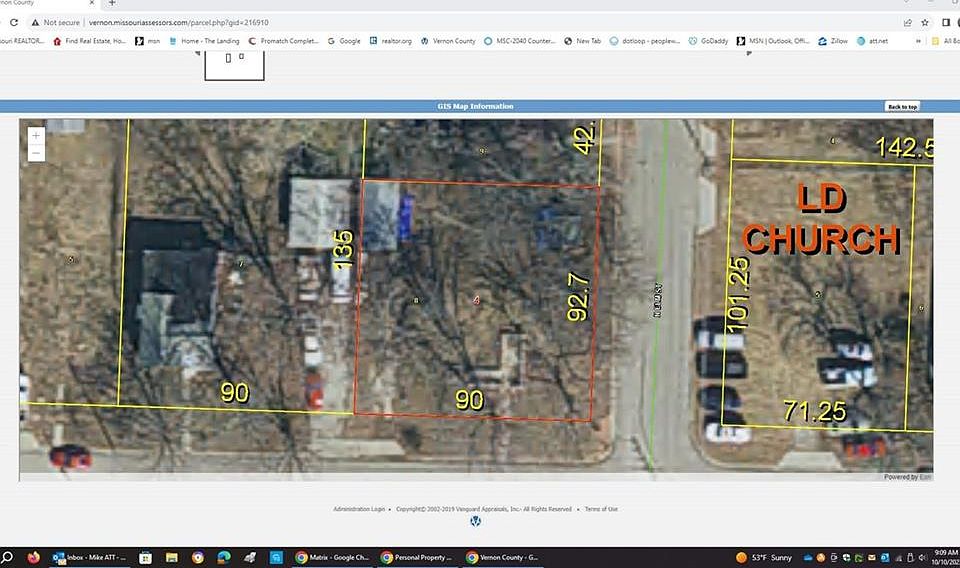Screen dimensions: 960x568
Task: Open network status icon in tray
Action: 899,558
